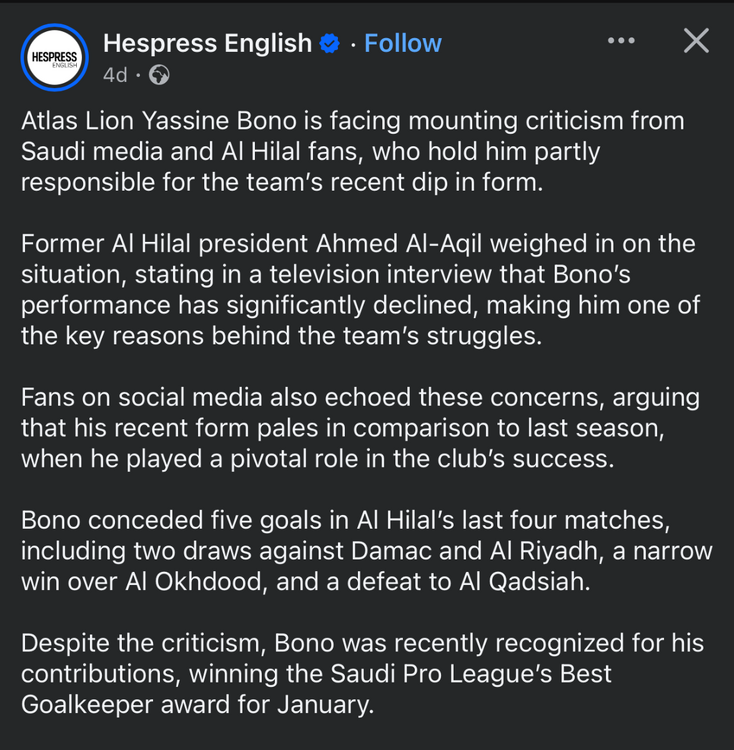Image resolution: width=734 pixels, height=750 pixels.
Task: Open the three-dot post options menu
Action: click(x=621, y=41)
